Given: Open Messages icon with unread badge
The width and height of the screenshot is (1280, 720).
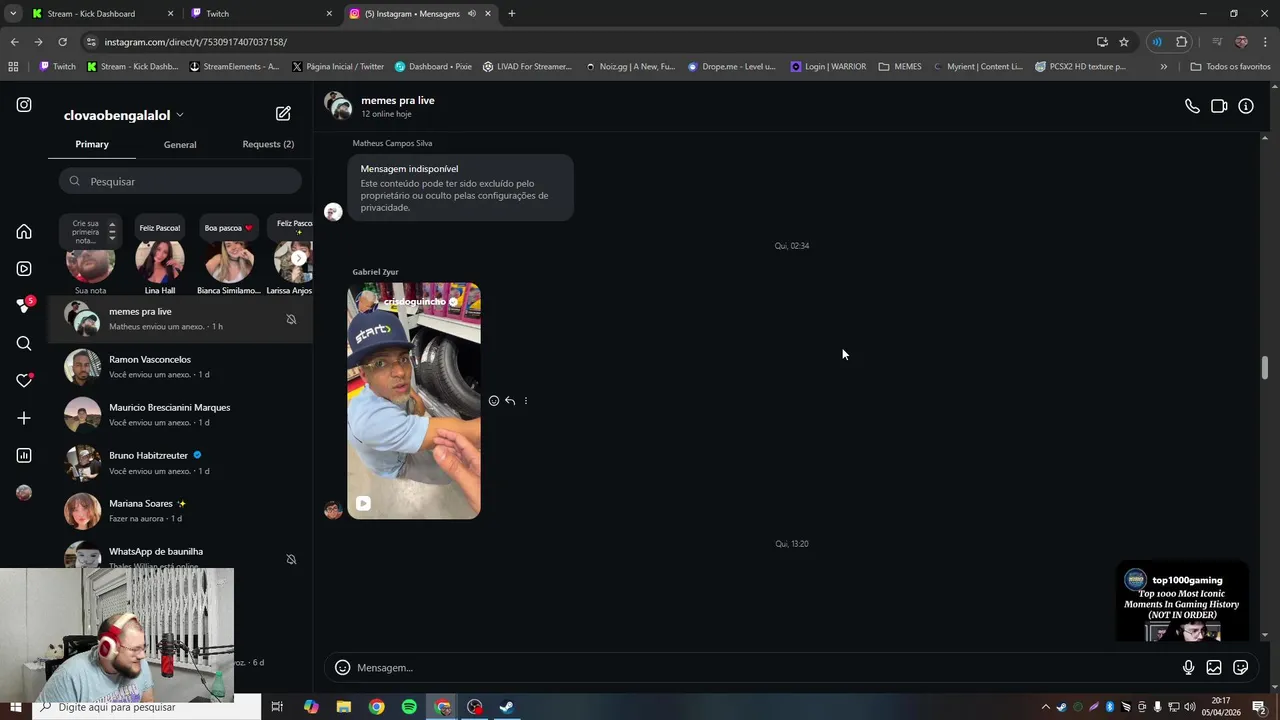Looking at the screenshot, I should click(24, 305).
